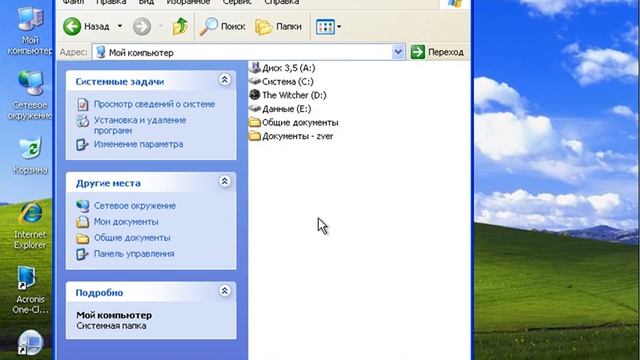Image resolution: width=640 pixels, height=360 pixels.
Task: Click the sidebar Общие документы folder icon
Action: (82, 238)
